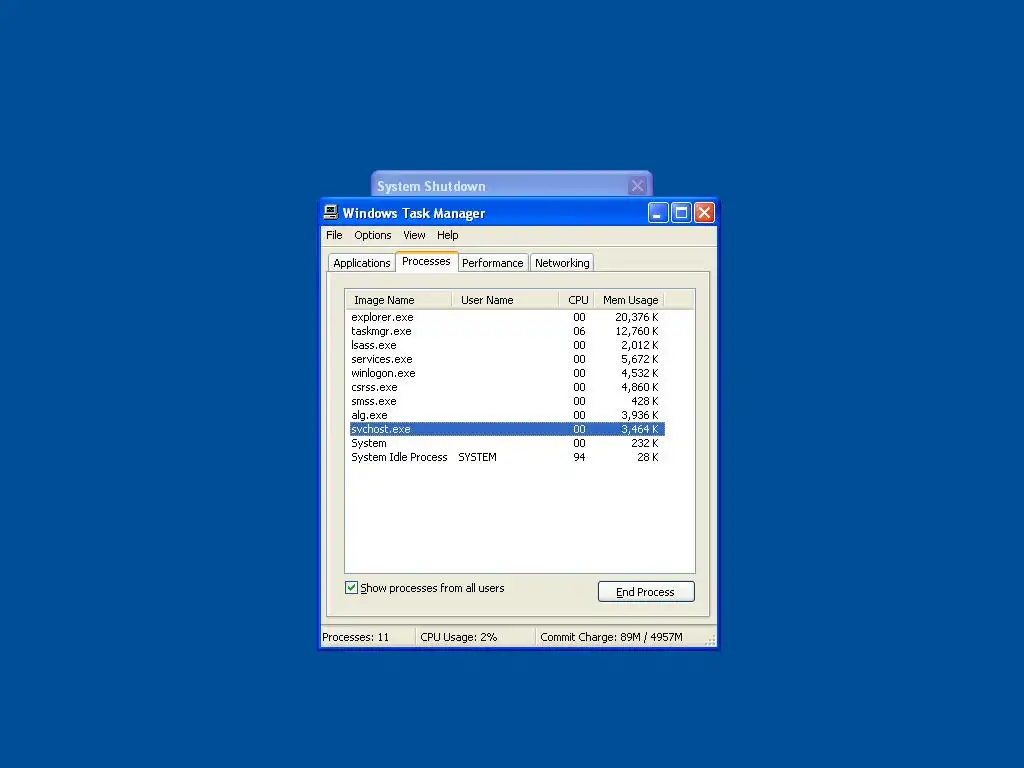Close the Windows Task Manager window

point(704,213)
